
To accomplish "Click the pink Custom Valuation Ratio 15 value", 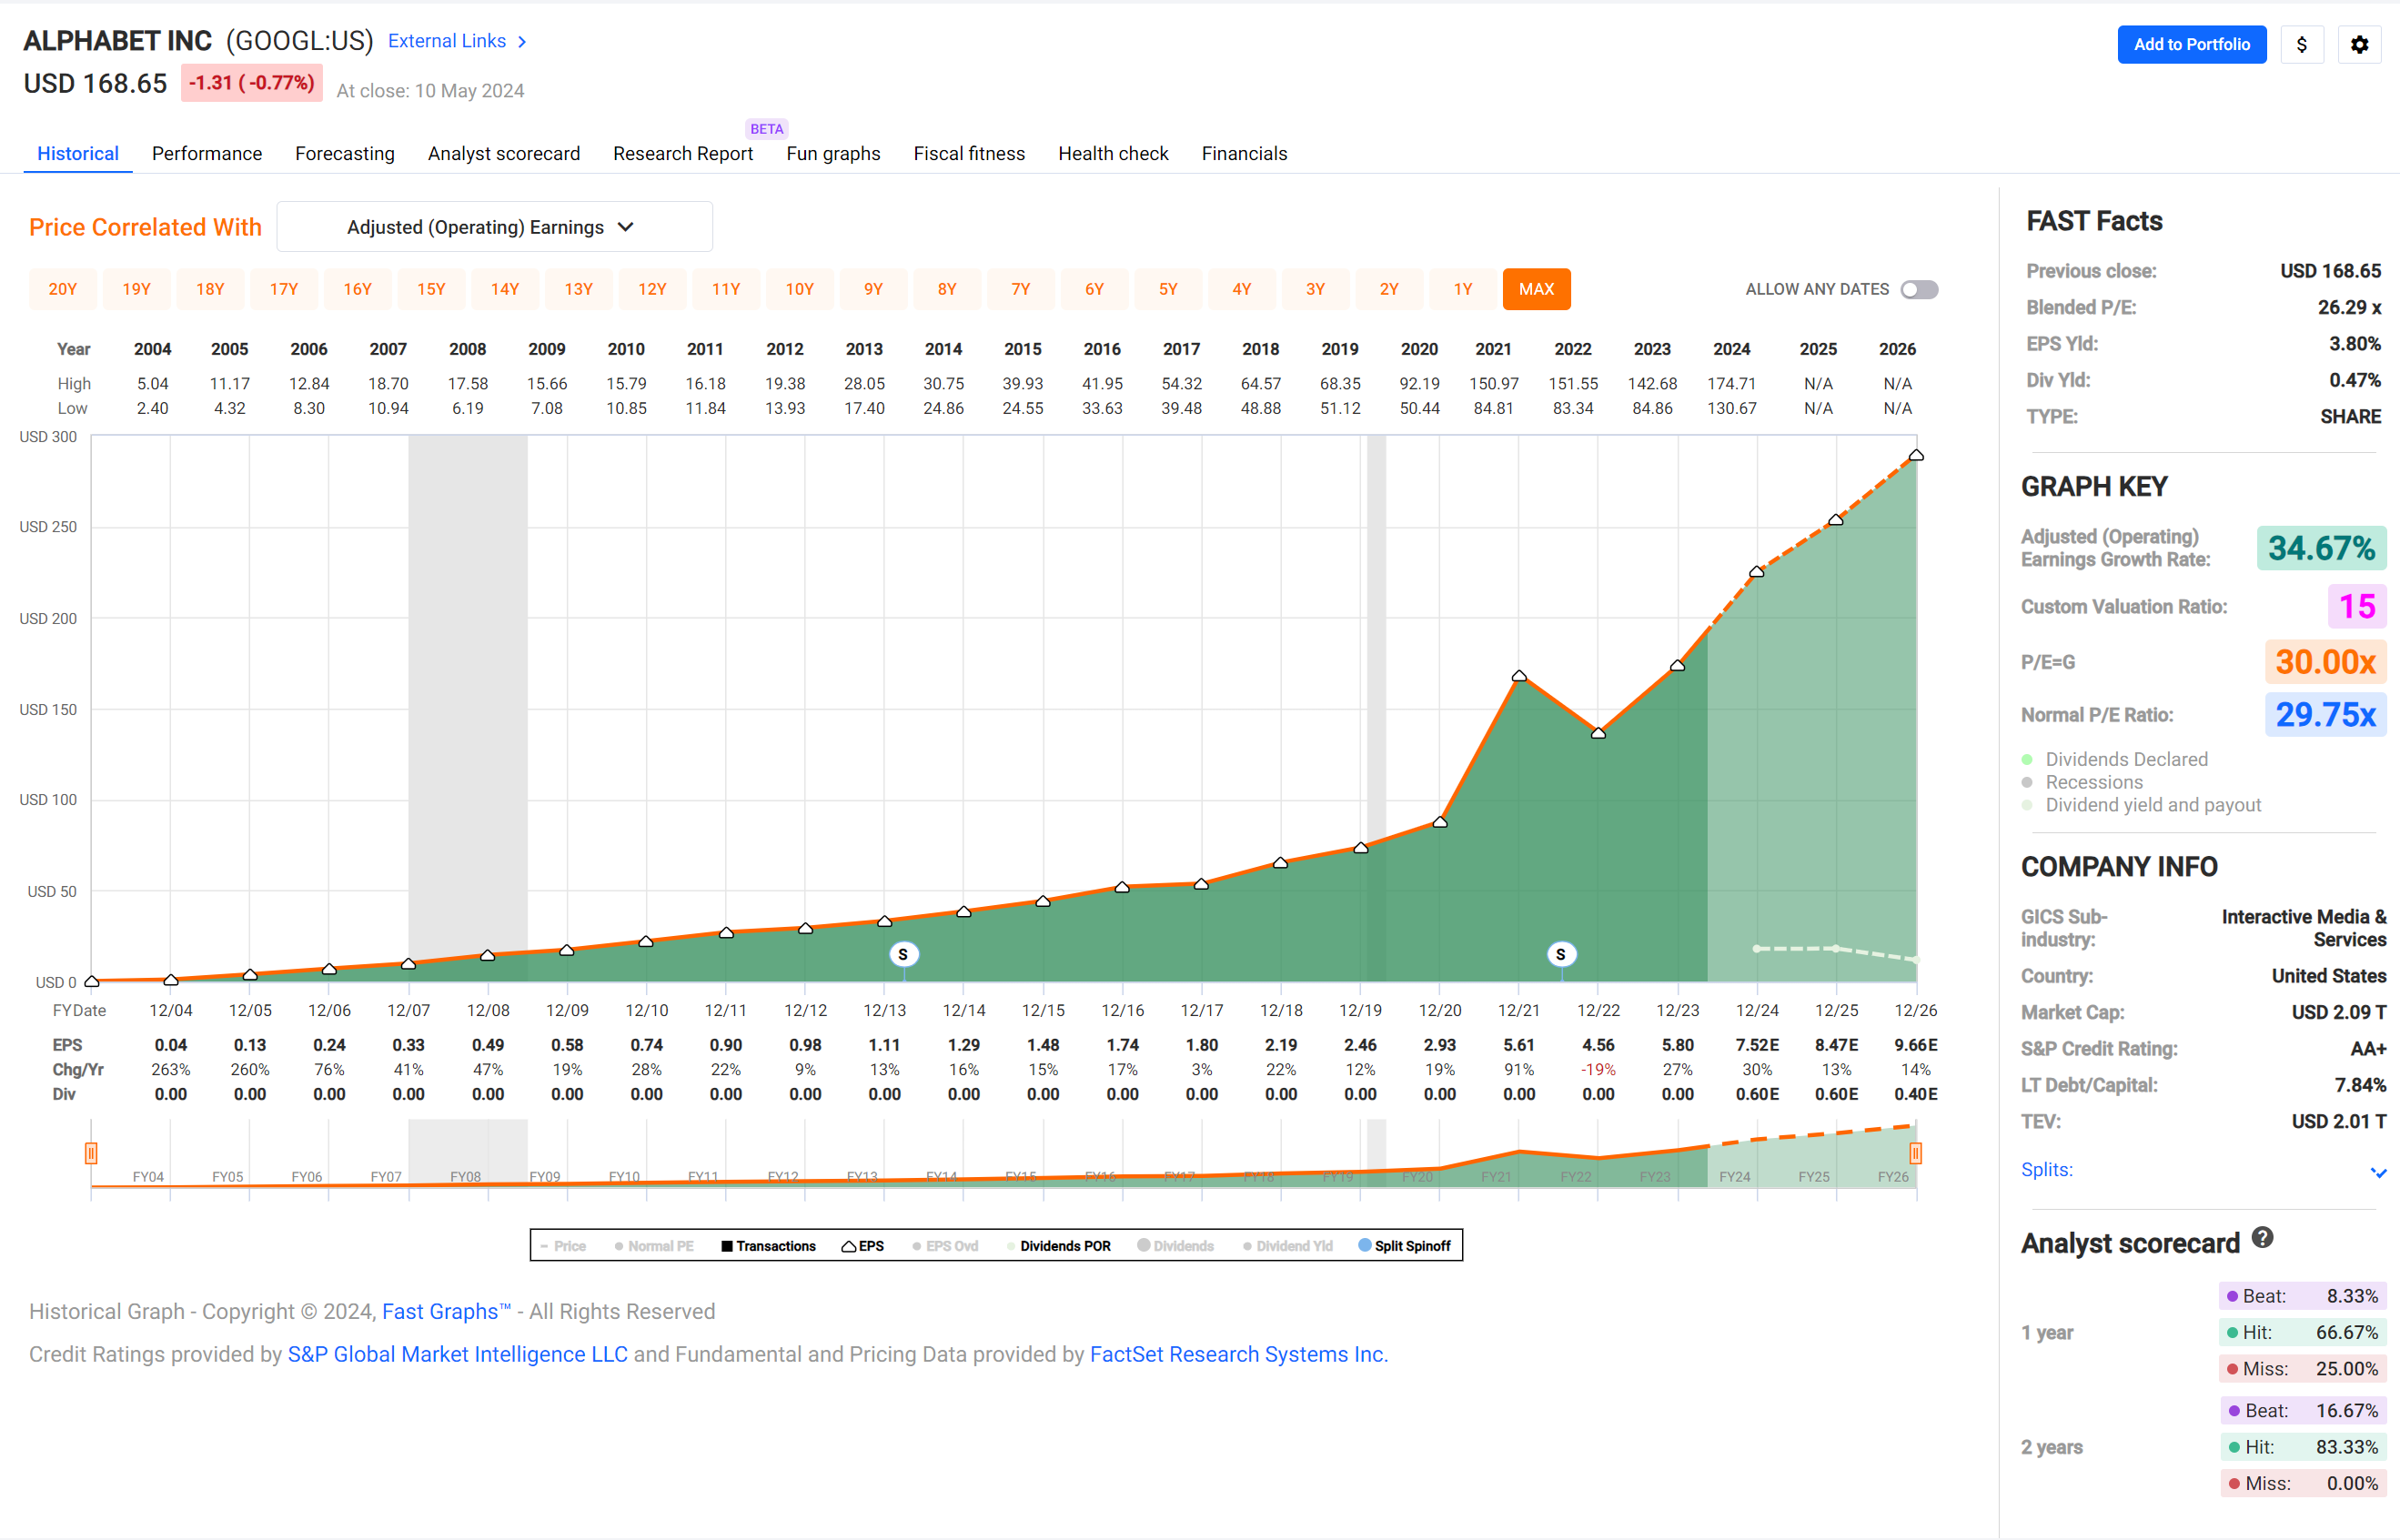I will 2357,606.
